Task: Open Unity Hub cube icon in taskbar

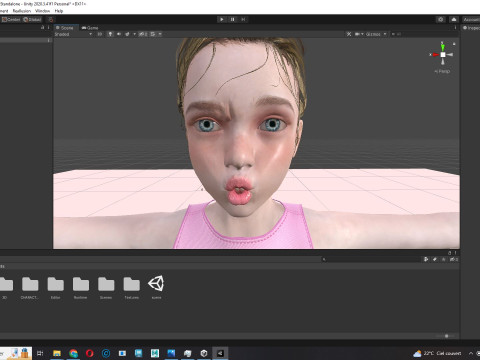Action: 204,353
